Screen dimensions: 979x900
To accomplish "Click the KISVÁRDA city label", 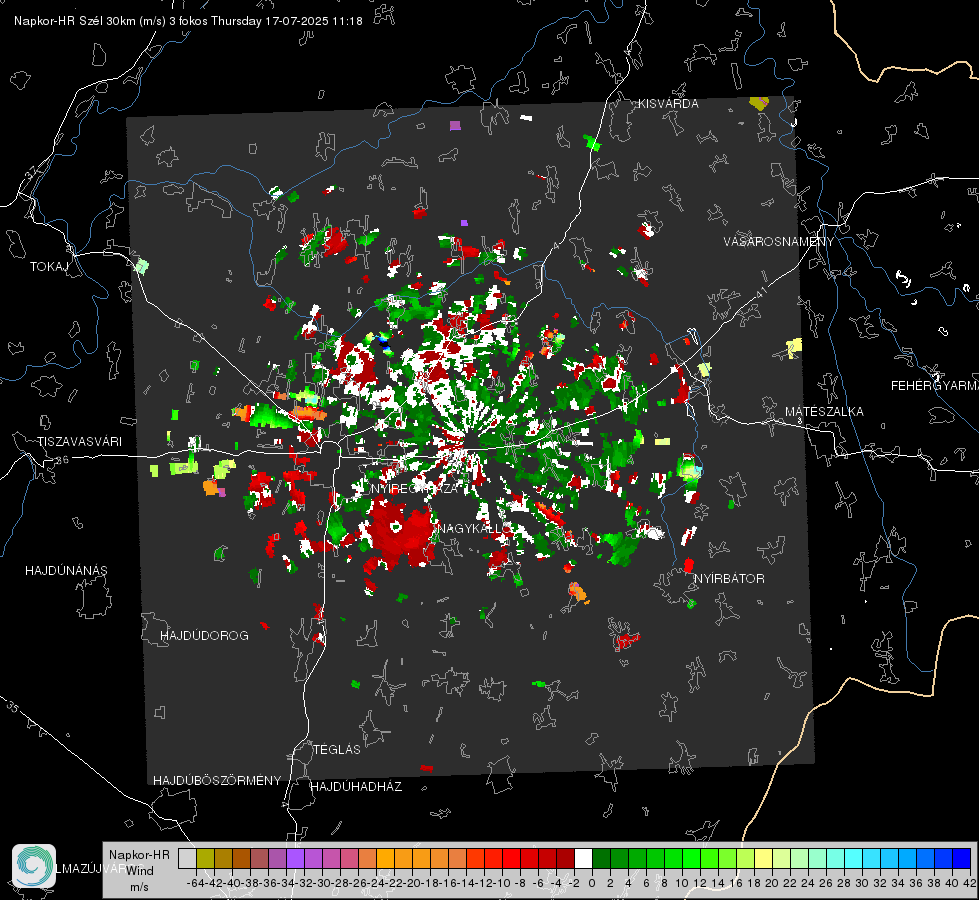I will pos(668,104).
